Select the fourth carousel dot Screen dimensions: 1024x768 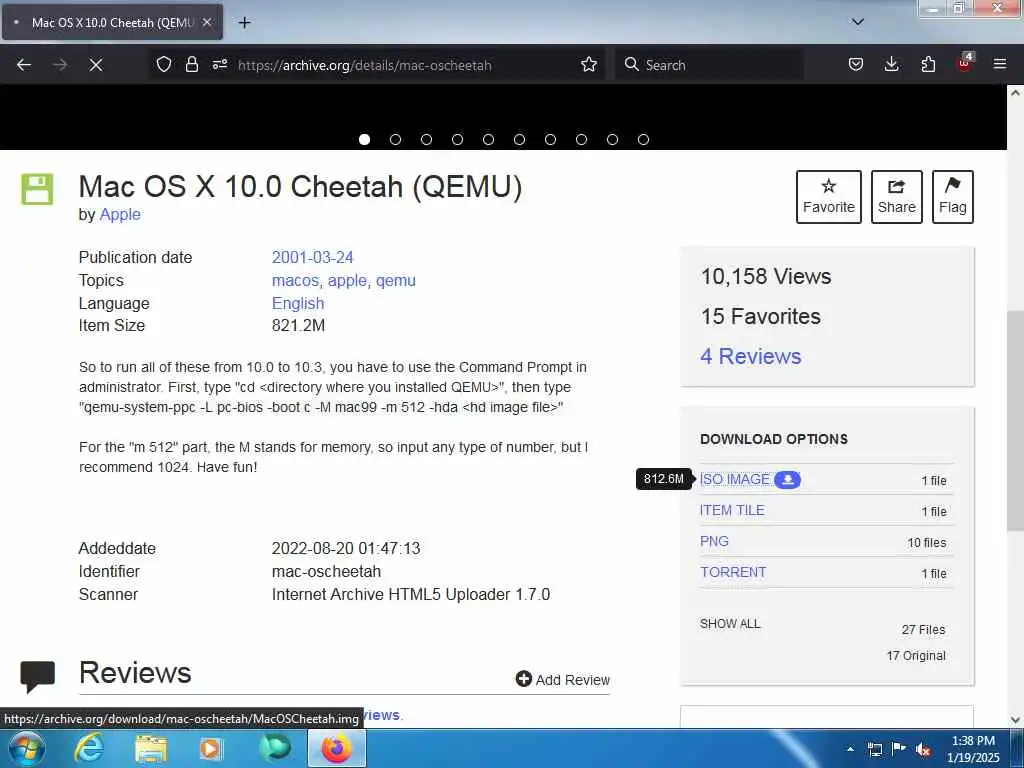[x=457, y=139]
